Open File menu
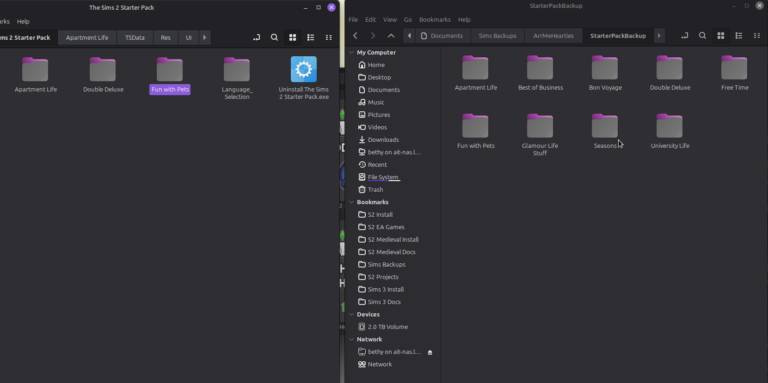Viewport: 768px width, 383px height. pyautogui.click(x=353, y=20)
